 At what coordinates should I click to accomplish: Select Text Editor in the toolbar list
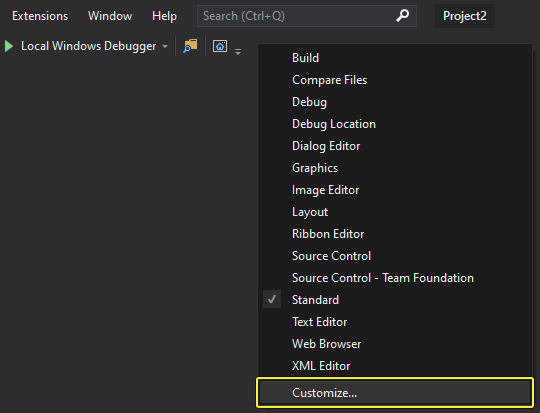pos(395,322)
